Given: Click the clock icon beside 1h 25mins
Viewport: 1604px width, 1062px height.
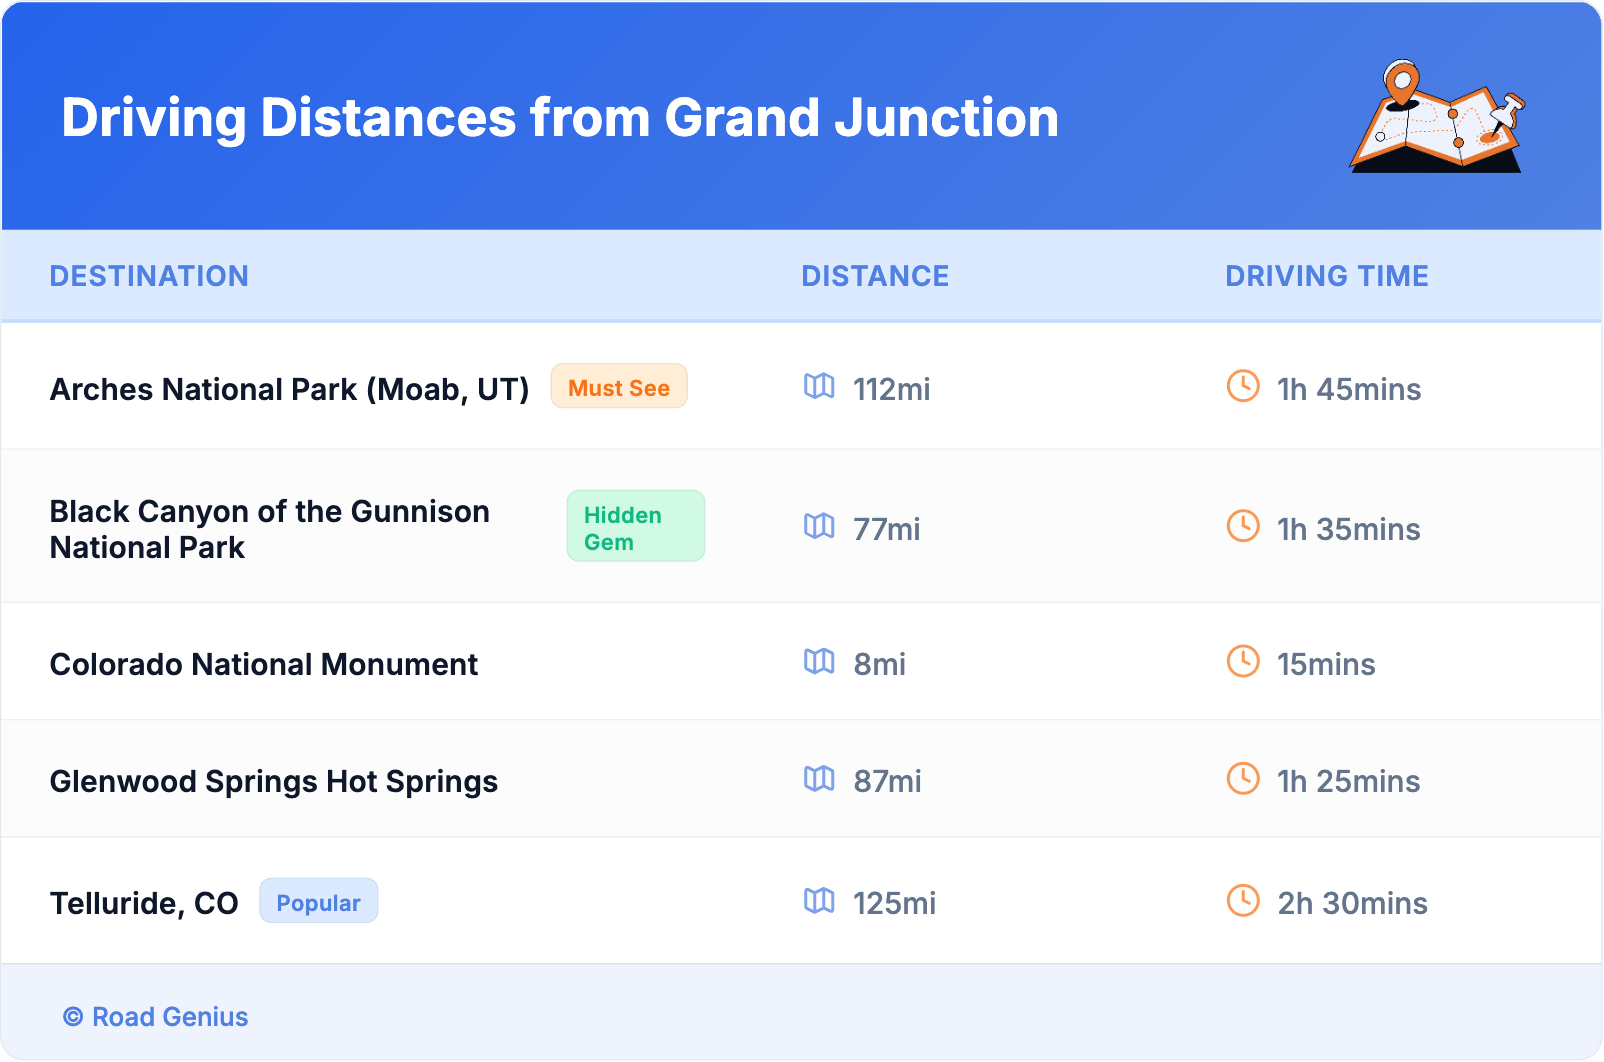Looking at the screenshot, I should pyautogui.click(x=1243, y=779).
